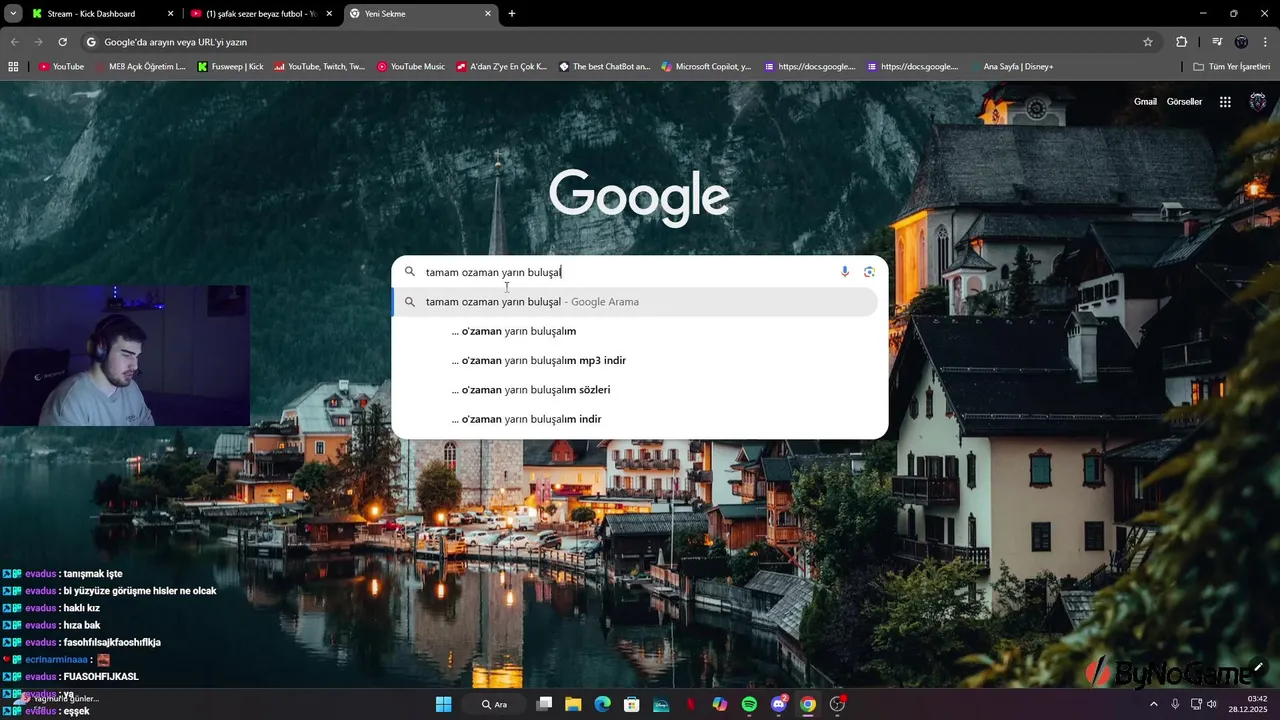Click the Ara search box on taskbar

coord(494,704)
